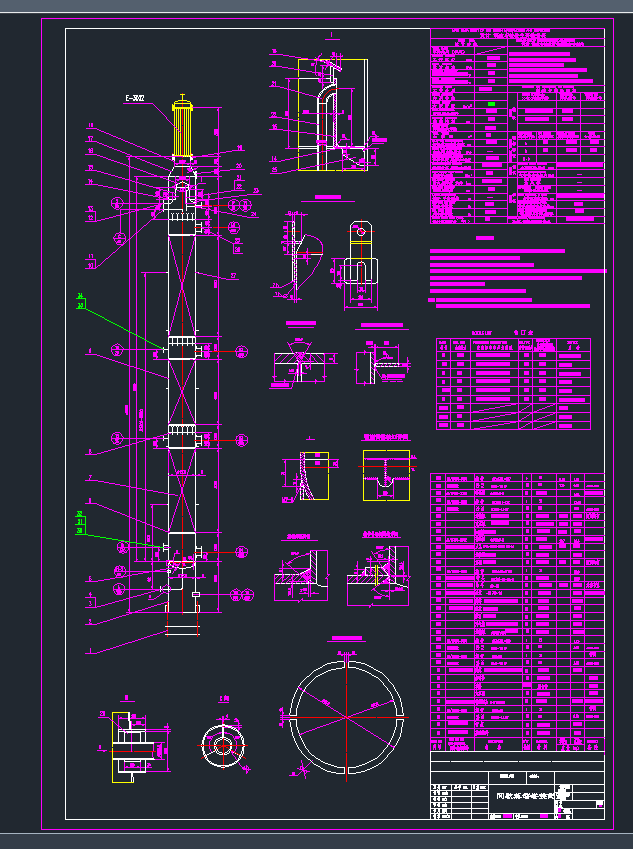Select the nozzle schedule table in the middle right
633x849 pixels.
(513, 384)
